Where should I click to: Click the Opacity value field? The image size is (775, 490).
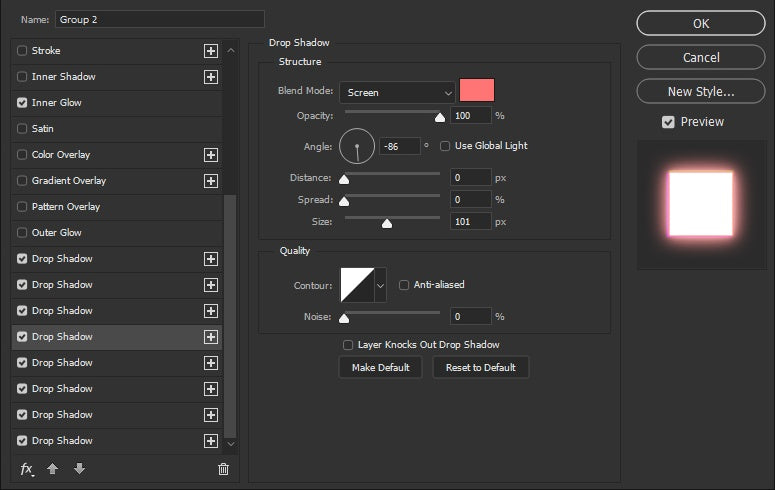471,115
